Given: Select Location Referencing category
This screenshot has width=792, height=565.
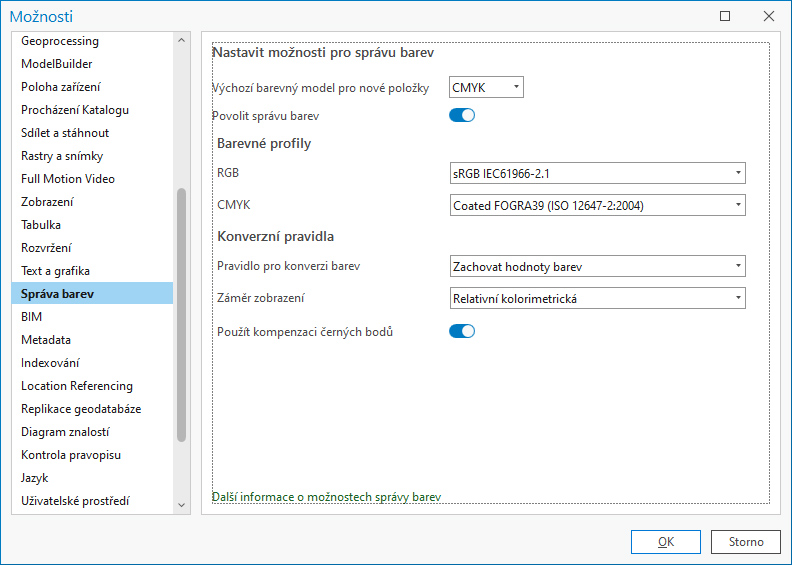Looking at the screenshot, I should pyautogui.click(x=92, y=385).
